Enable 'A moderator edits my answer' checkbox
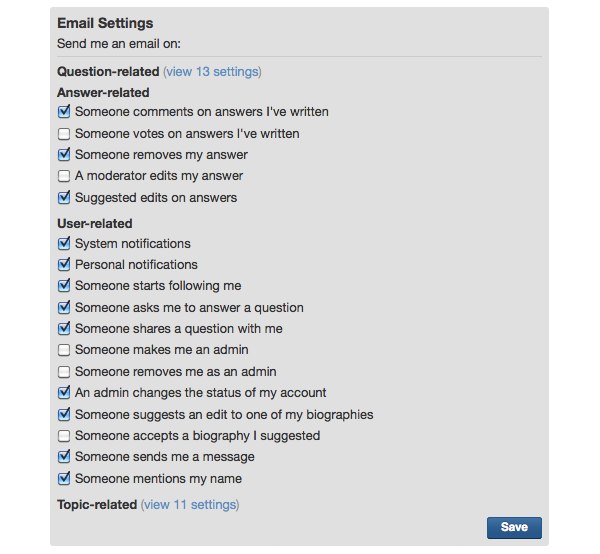Screen dimensions: 600x554 65,176
